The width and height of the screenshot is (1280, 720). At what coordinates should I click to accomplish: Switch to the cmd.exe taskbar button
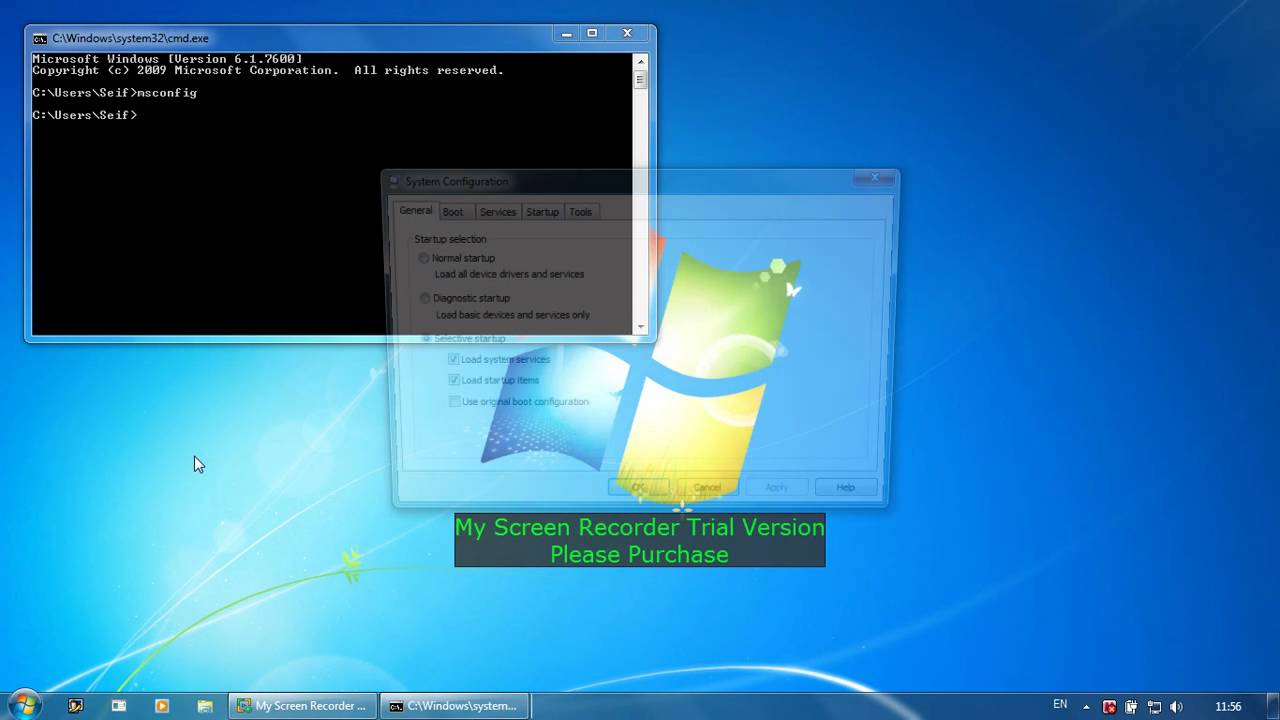[456, 706]
